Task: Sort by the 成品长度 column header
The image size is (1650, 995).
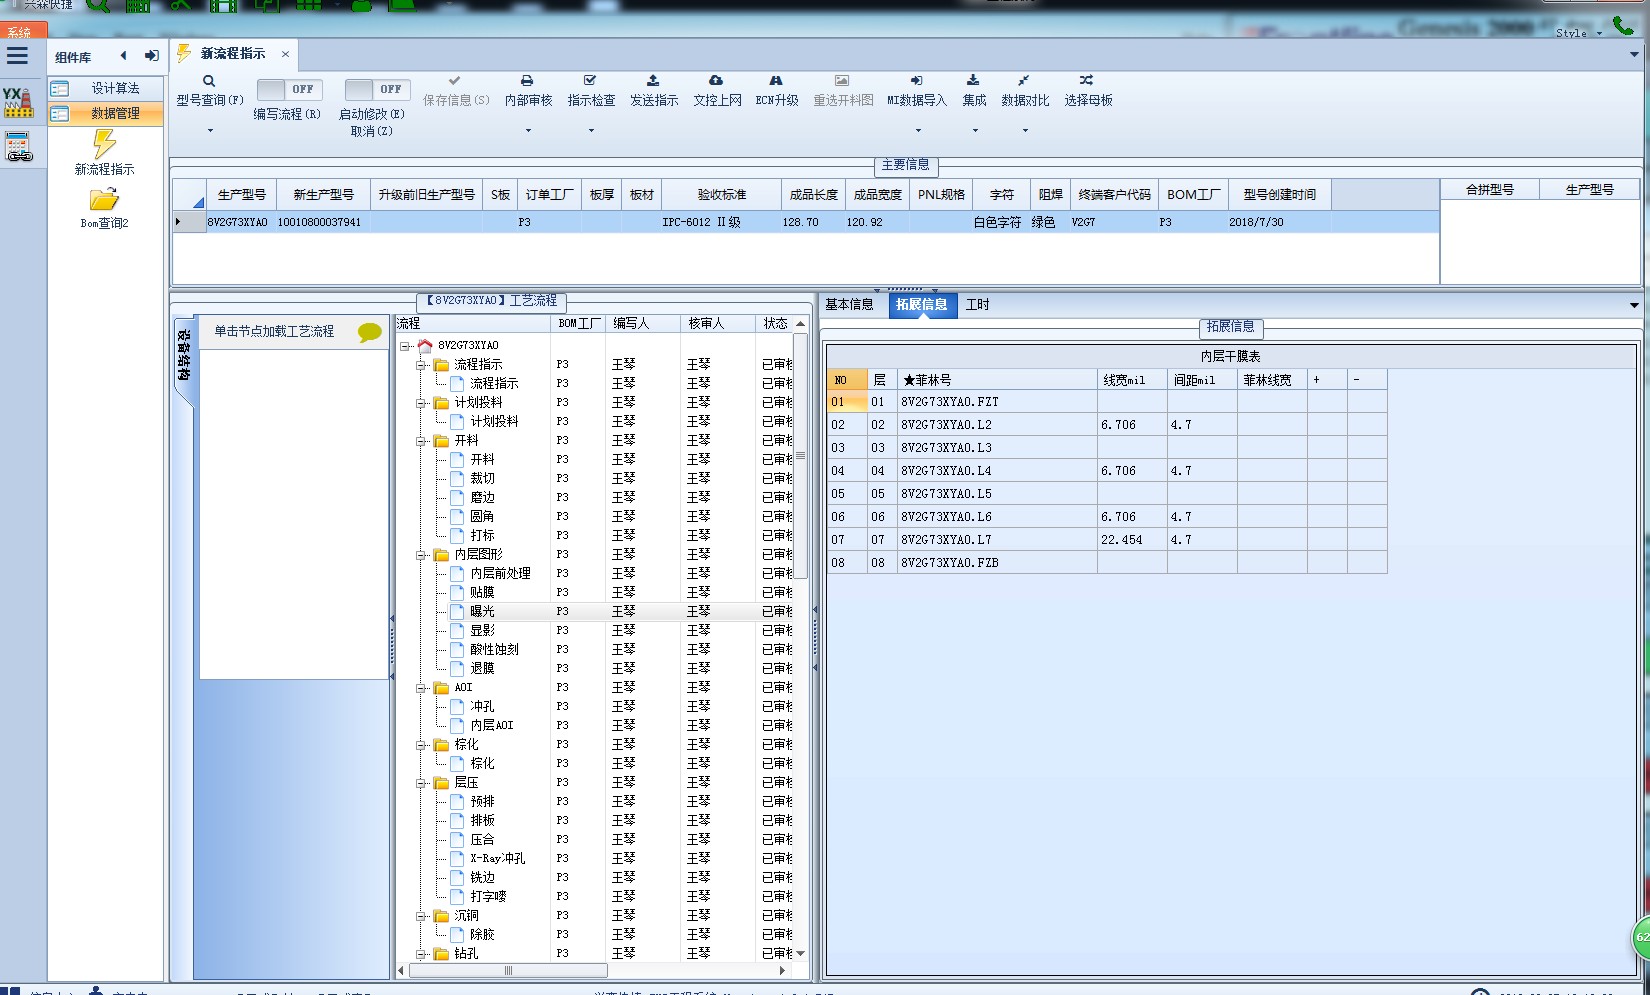Action: point(814,195)
